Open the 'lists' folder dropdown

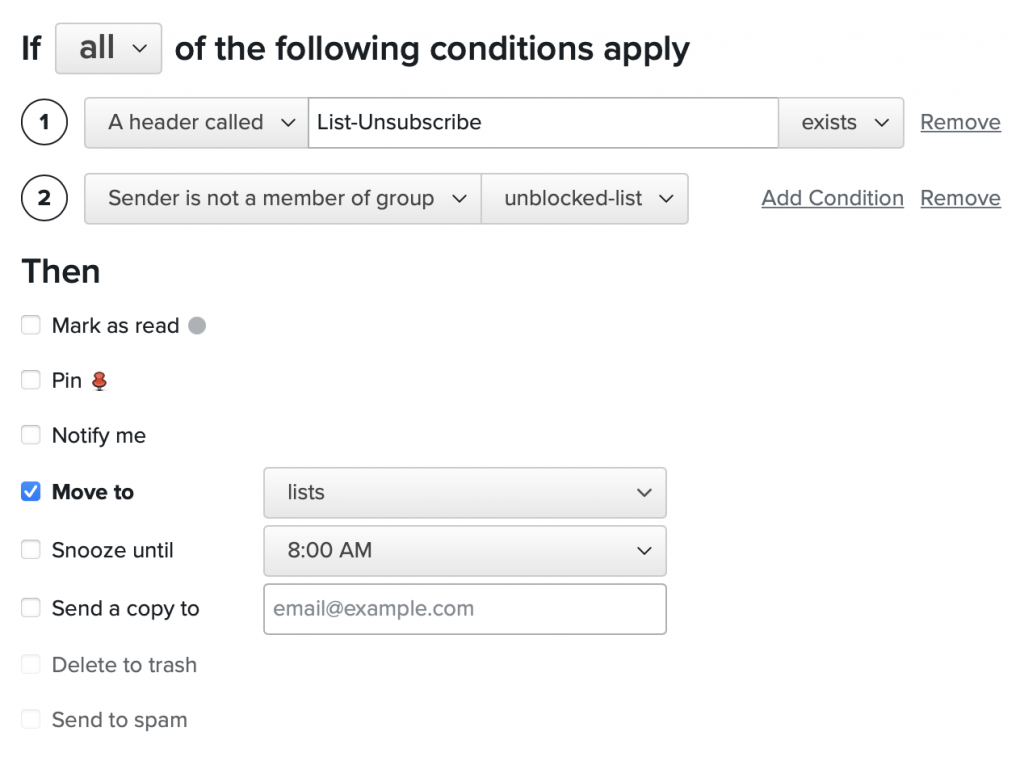tap(465, 492)
